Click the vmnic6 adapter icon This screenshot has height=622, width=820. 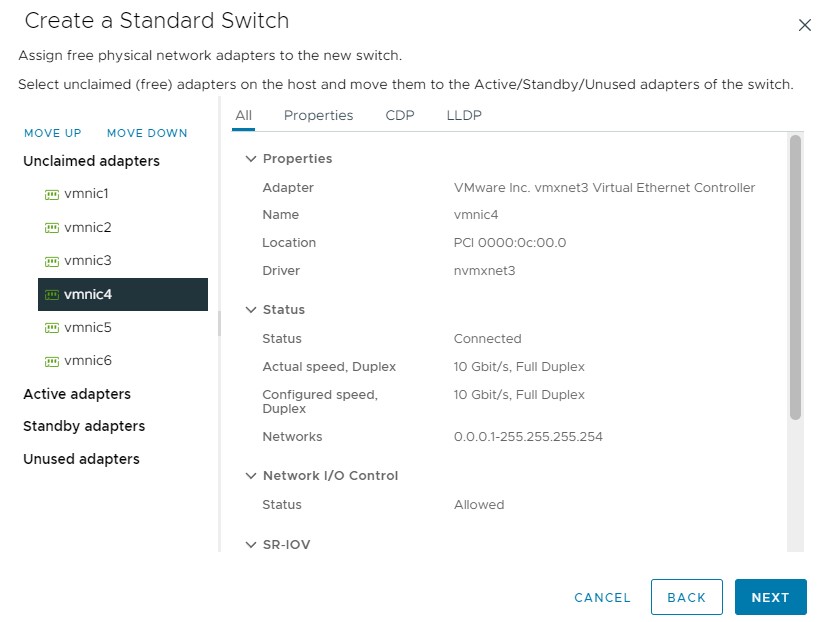tap(52, 361)
